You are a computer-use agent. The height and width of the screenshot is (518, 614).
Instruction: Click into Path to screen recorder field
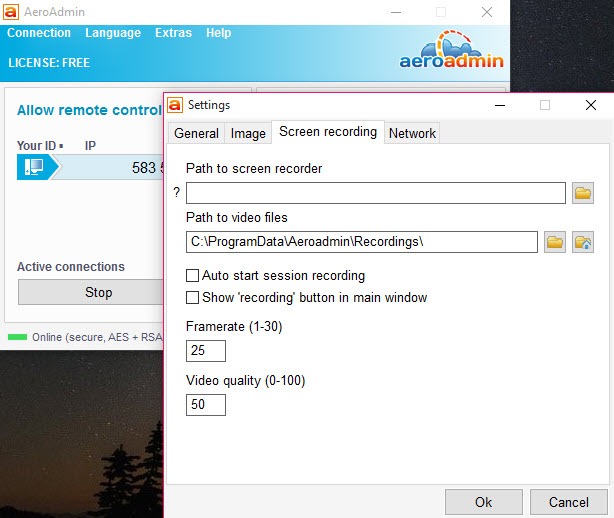(x=376, y=193)
